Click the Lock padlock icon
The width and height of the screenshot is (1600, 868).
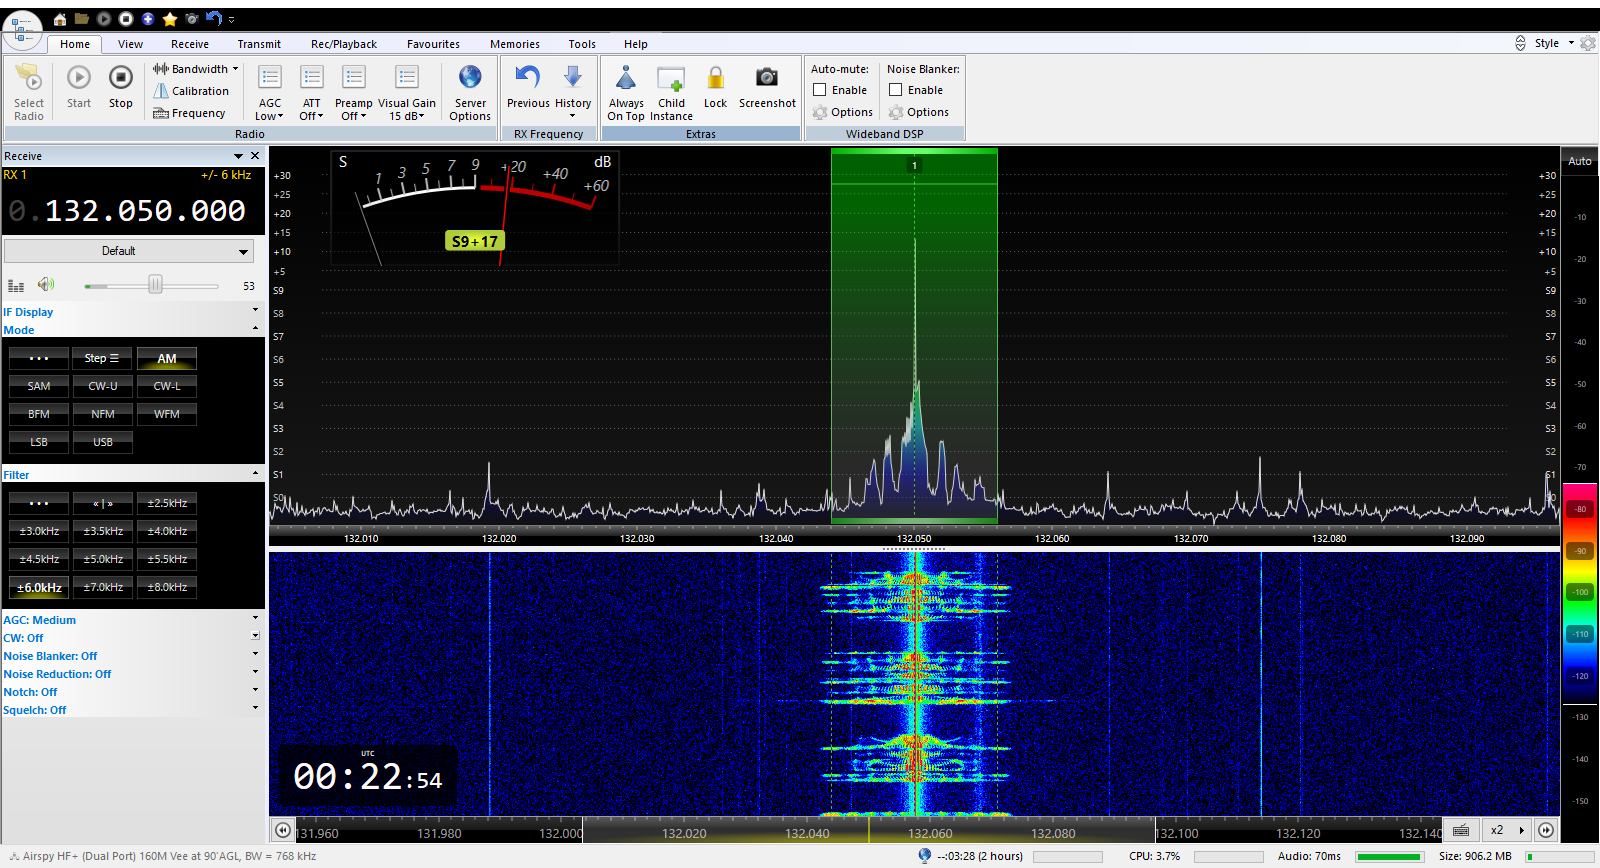pyautogui.click(x=715, y=78)
